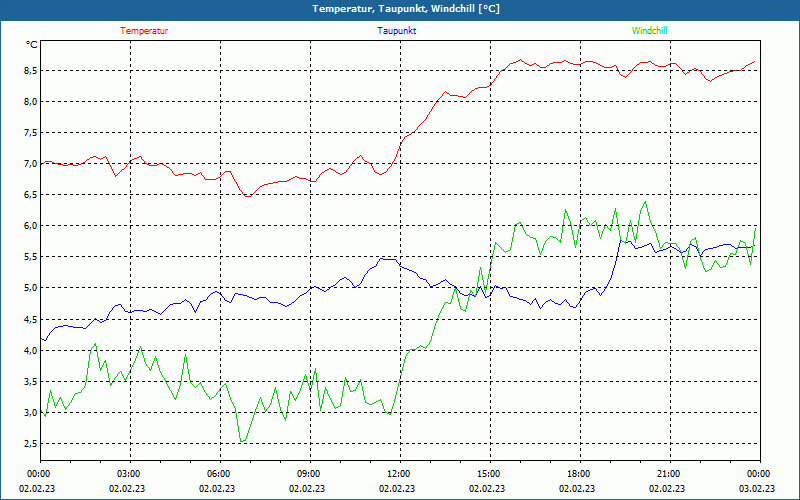800x500 pixels.
Task: Click the '02.02.23' date under 09:00
Action: coord(307,488)
